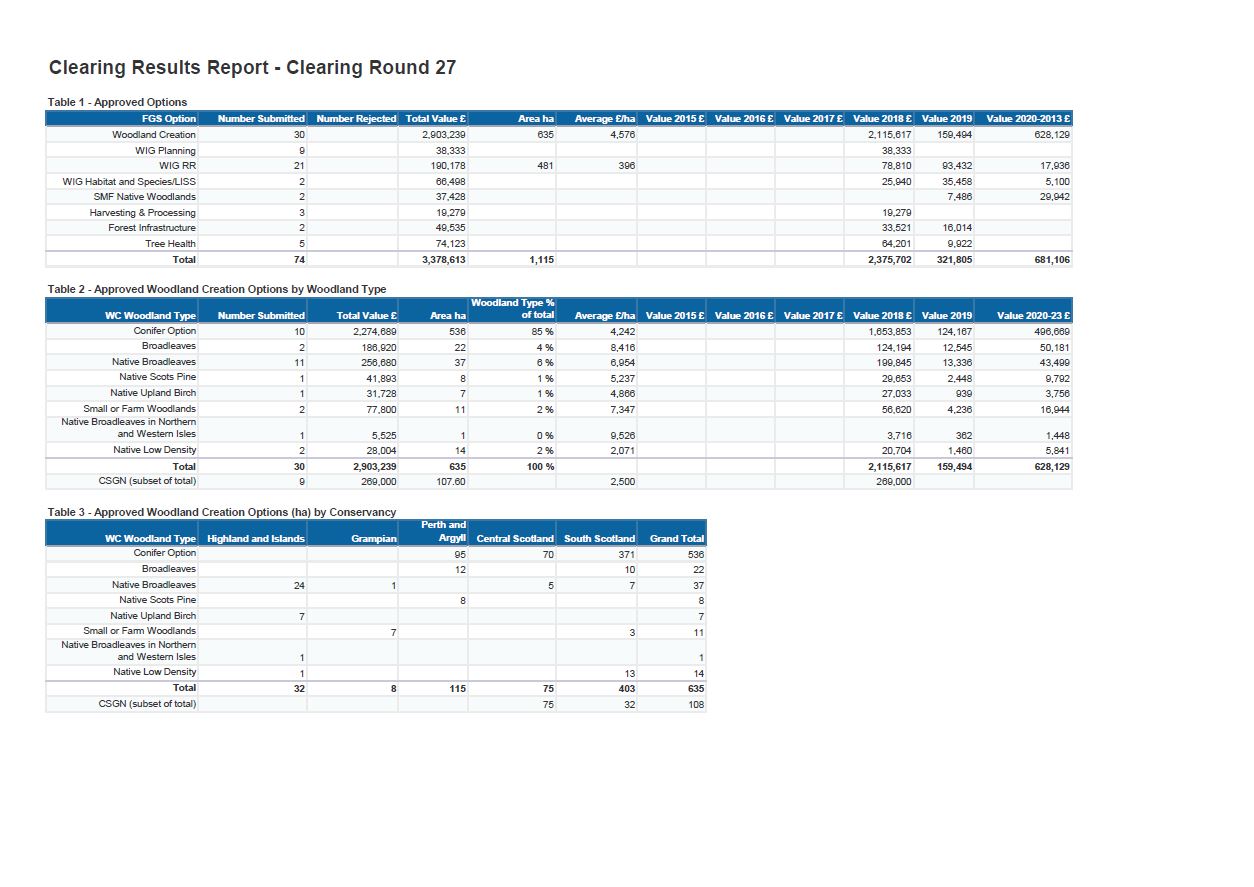Viewport: 1254px width, 887px height.
Task: Select the Tree Health row label
Action: 170,244
